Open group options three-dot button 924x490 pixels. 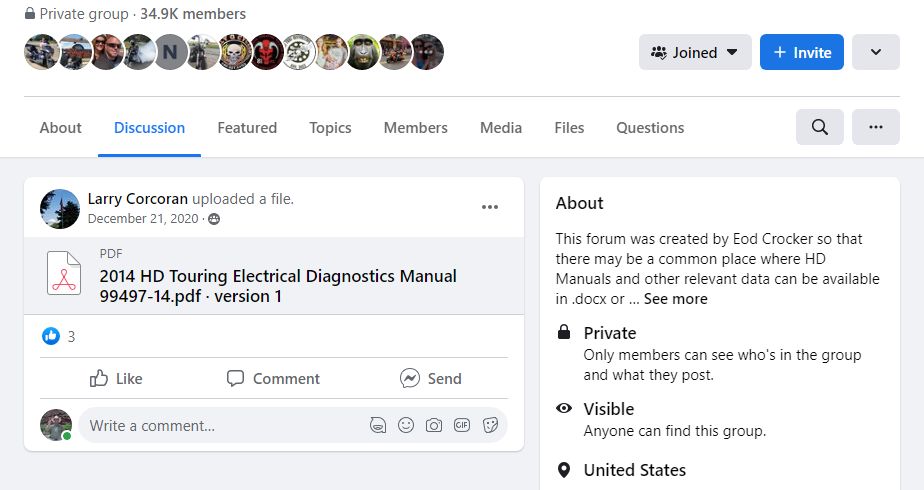point(875,127)
